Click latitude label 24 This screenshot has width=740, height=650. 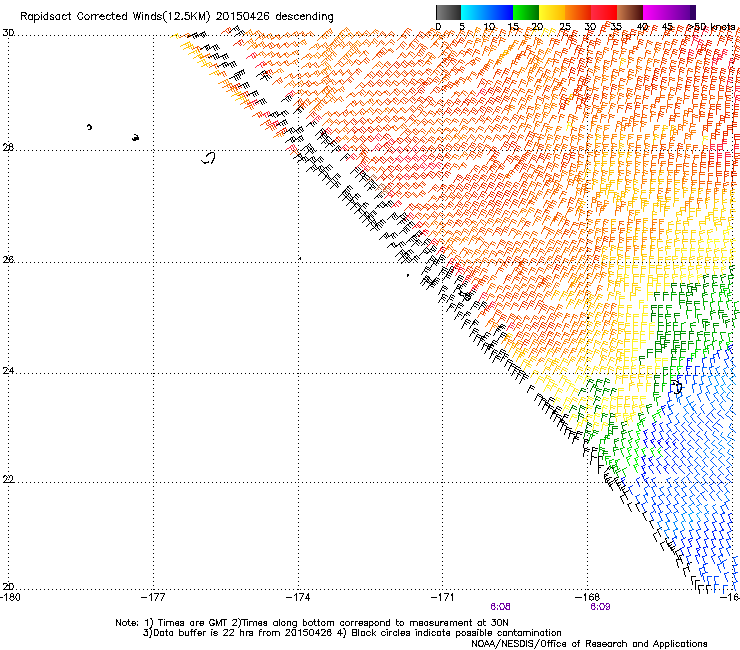pyautogui.click(x=8, y=371)
